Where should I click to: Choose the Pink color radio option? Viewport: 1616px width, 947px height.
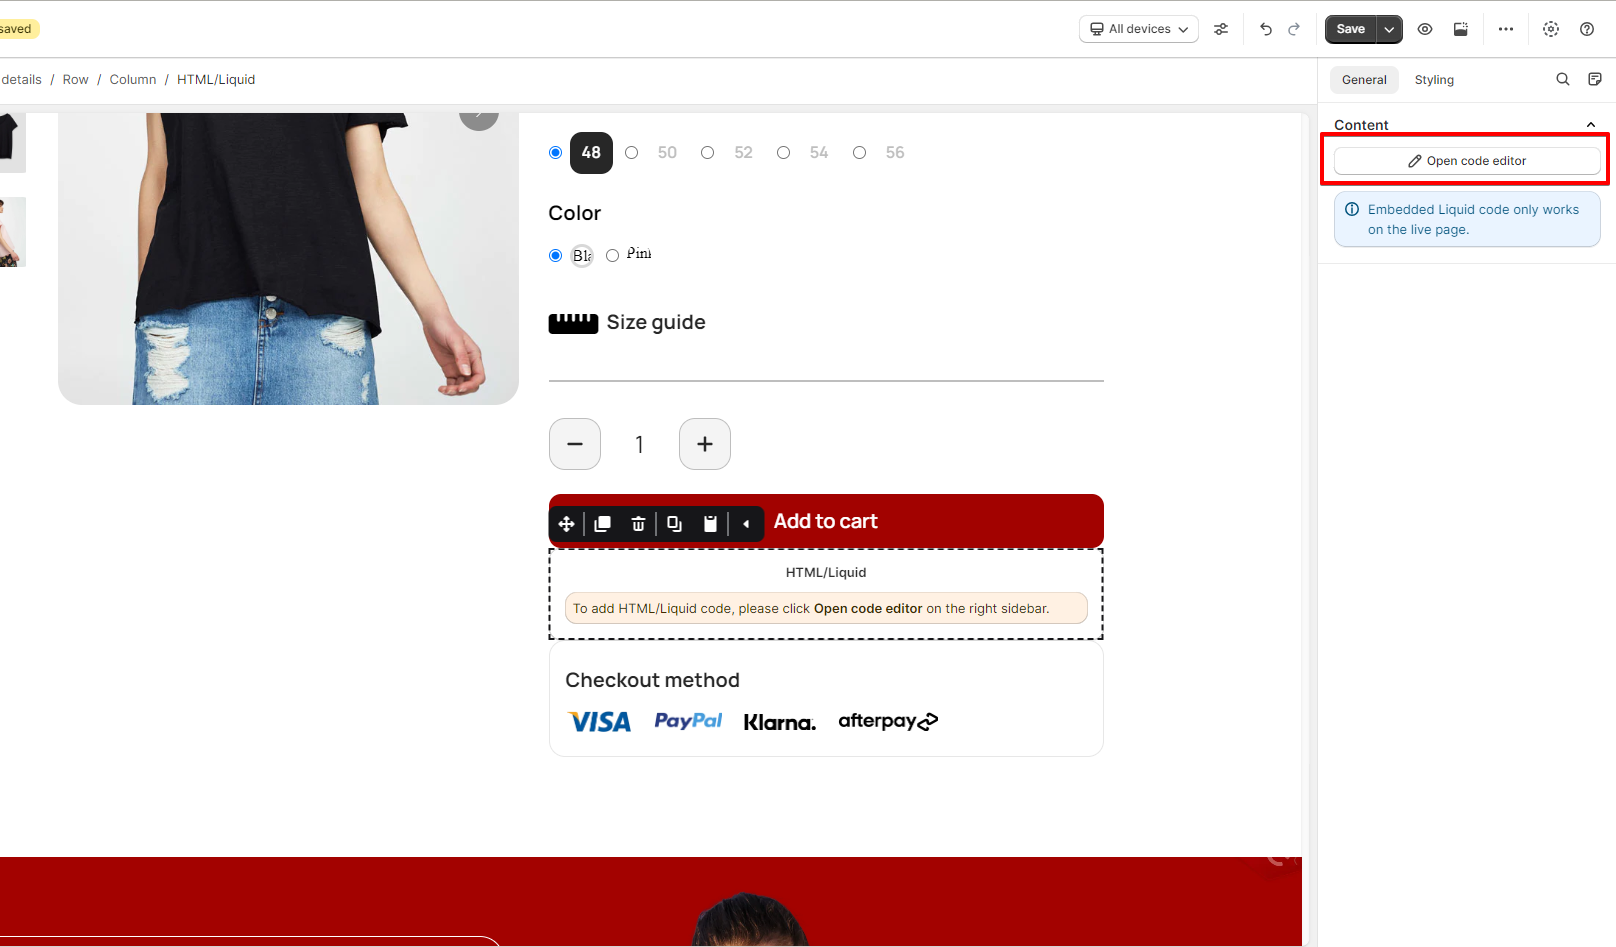[x=612, y=256]
